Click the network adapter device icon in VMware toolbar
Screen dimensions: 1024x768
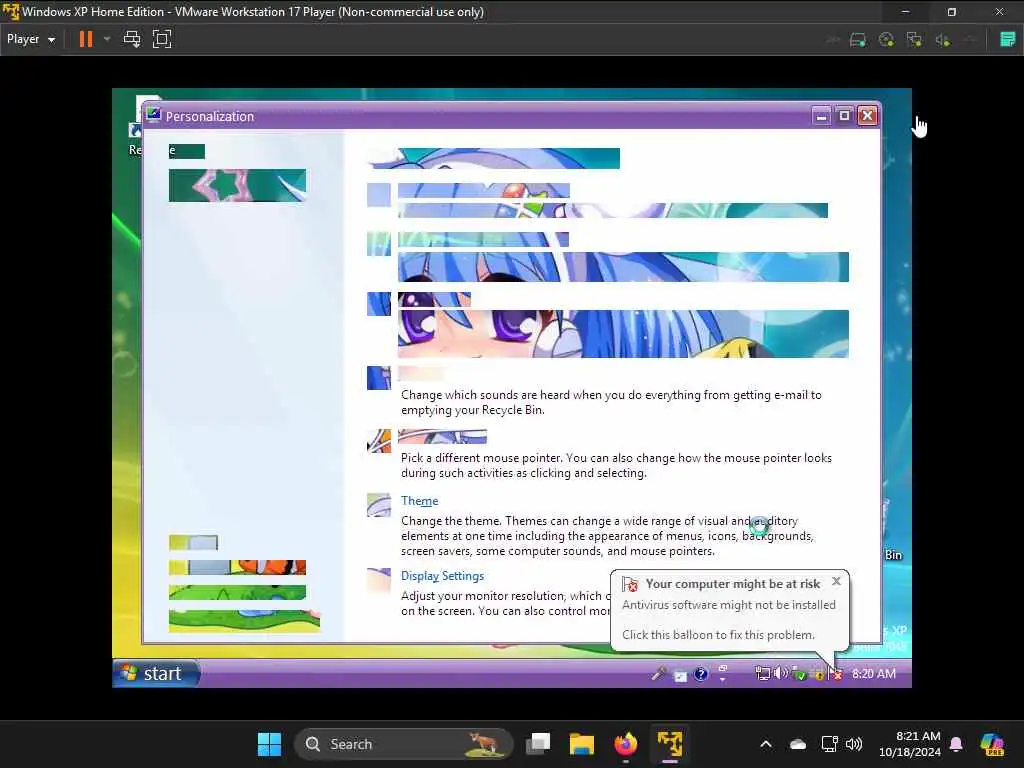(914, 40)
